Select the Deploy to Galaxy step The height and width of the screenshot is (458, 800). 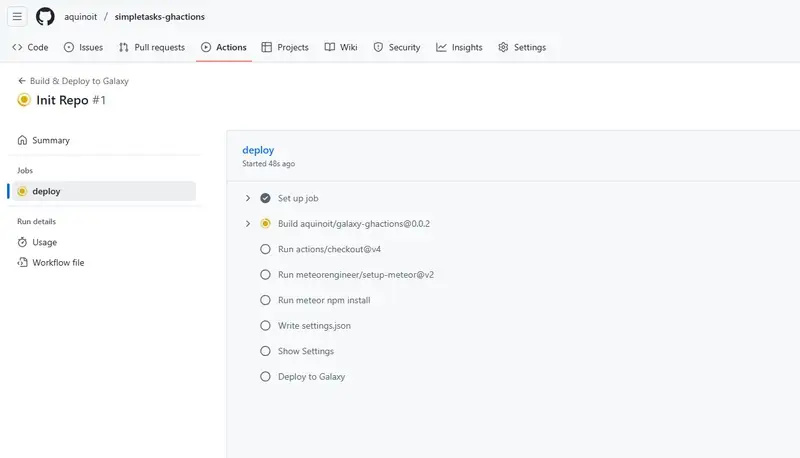311,376
